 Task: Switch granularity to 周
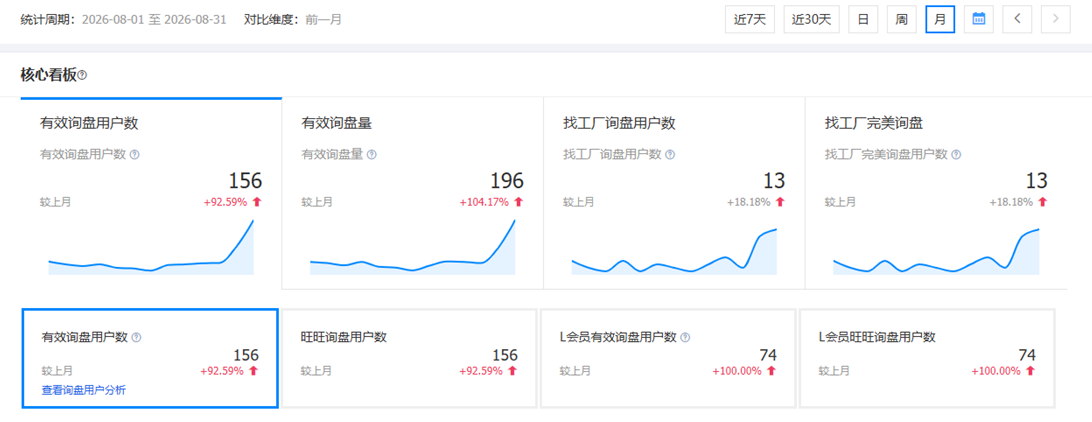tap(901, 19)
